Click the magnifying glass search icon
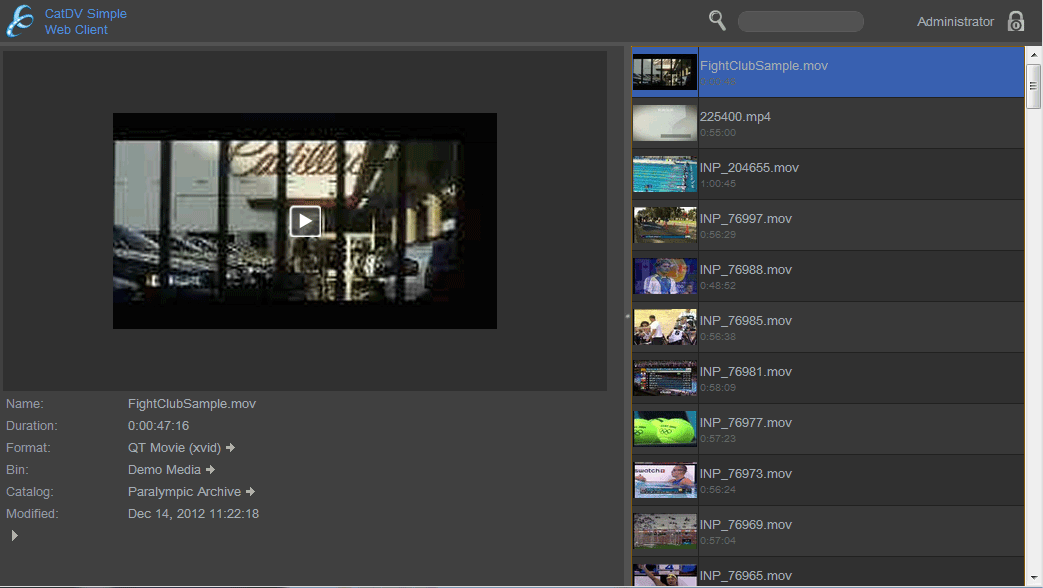The width and height of the screenshot is (1043, 588). (x=717, y=21)
